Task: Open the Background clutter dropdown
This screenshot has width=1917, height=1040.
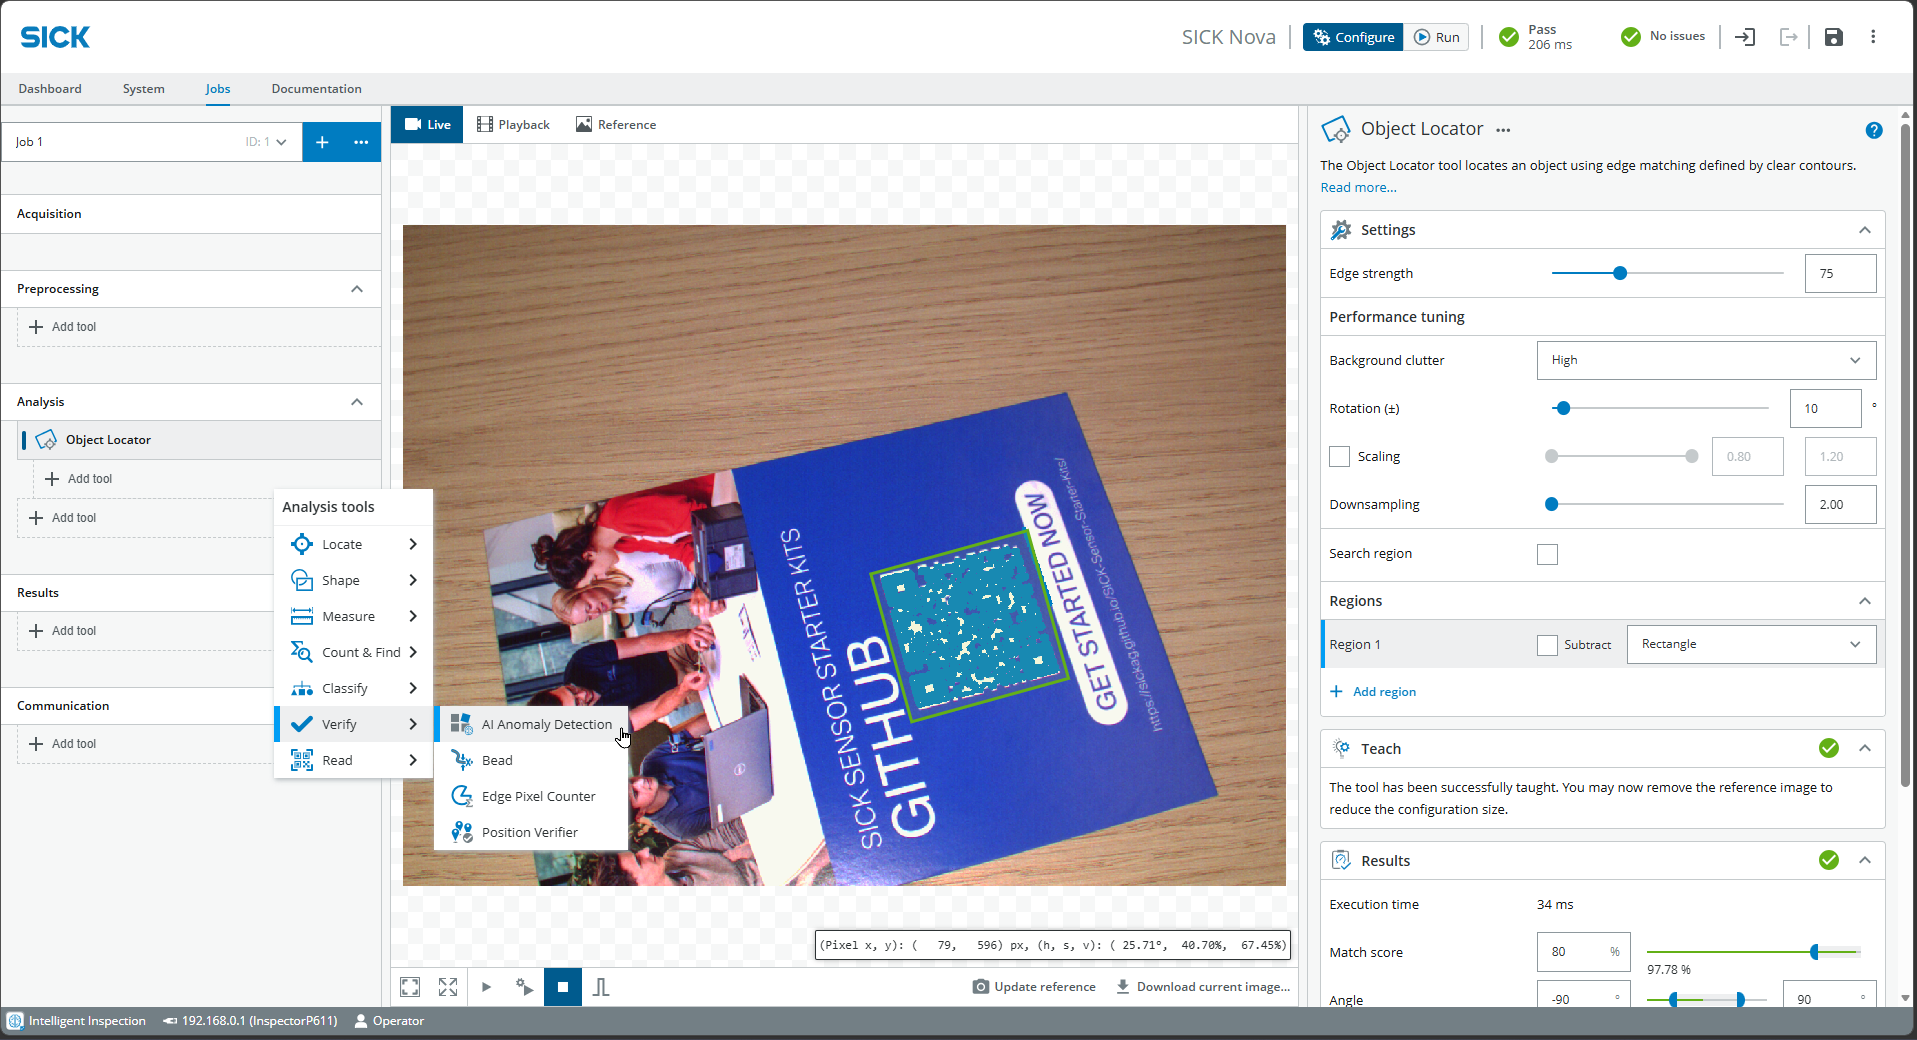Action: click(x=1706, y=360)
